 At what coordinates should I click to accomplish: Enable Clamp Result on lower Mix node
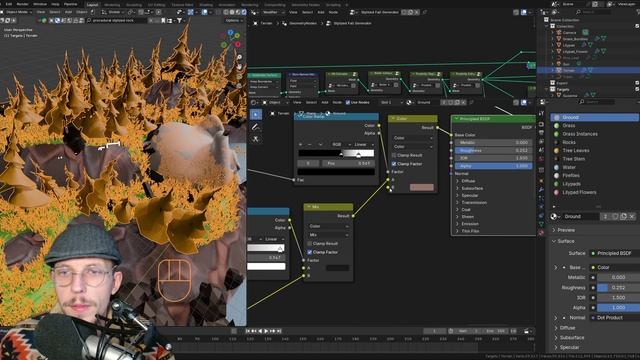click(x=309, y=244)
